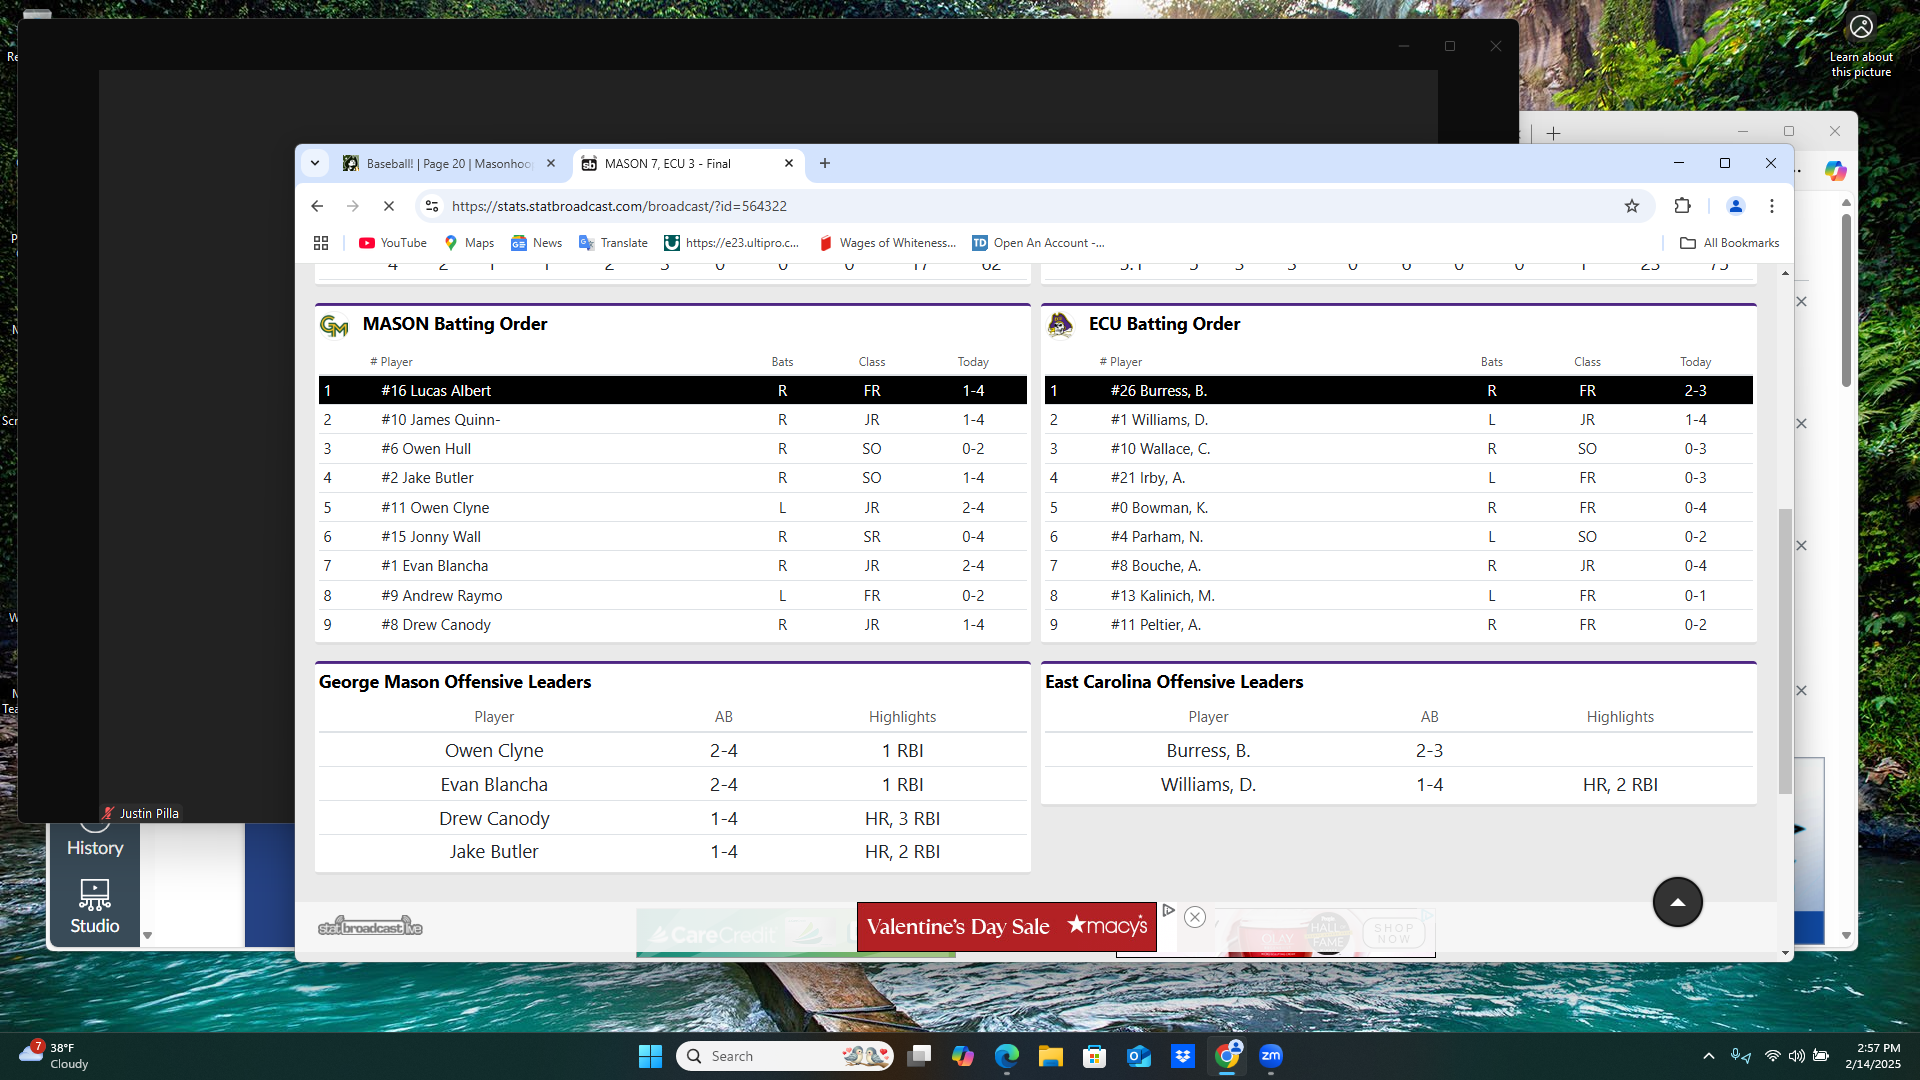Select the #13 Kalinich, M. row
This screenshot has height=1080, width=1920.
[1399, 596]
